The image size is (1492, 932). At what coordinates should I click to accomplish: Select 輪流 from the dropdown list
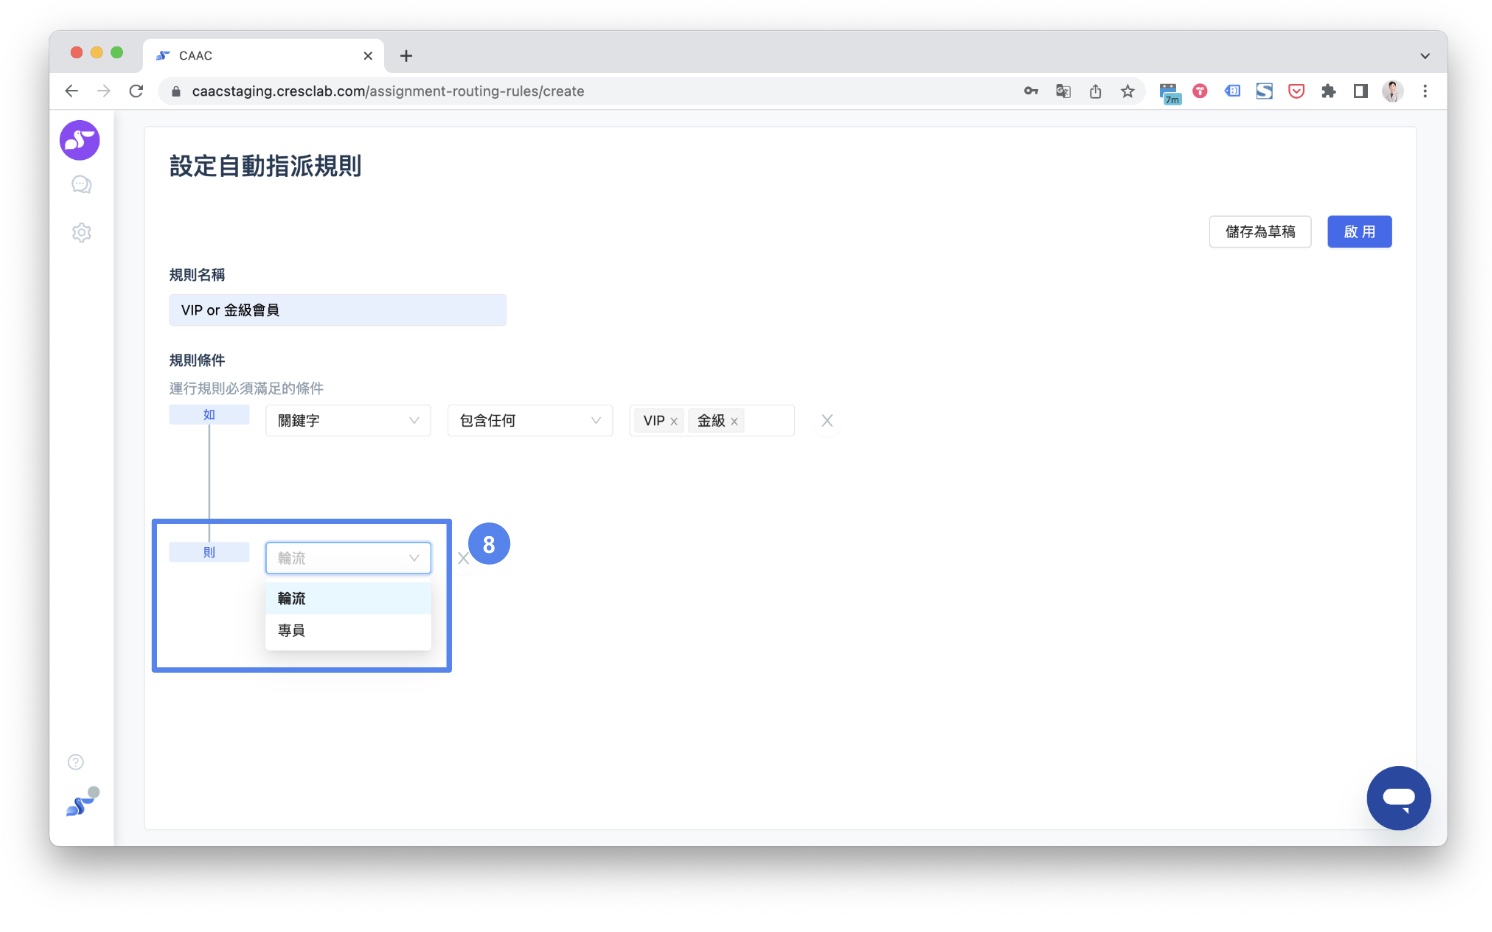pos(348,598)
